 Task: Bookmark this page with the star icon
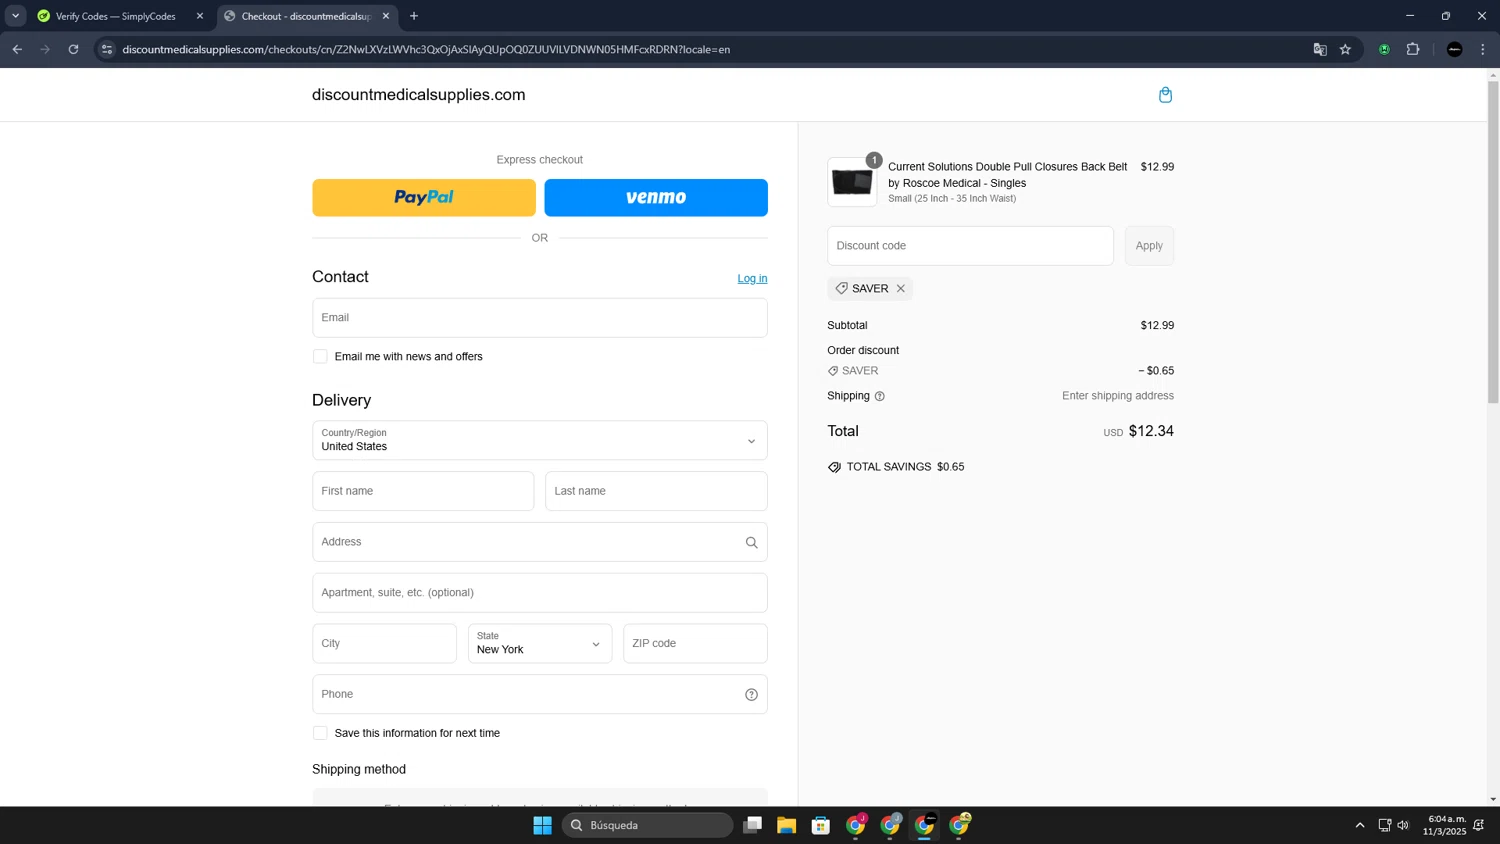[1345, 49]
